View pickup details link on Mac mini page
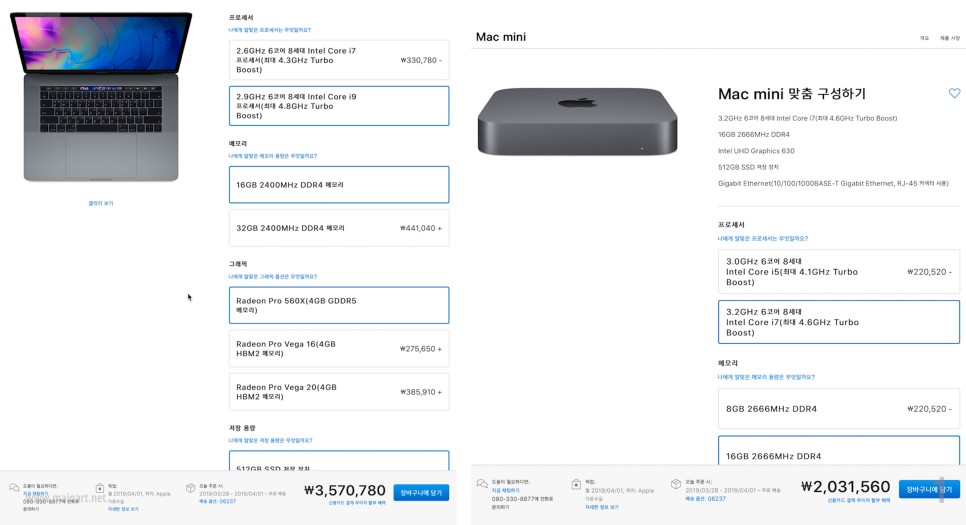The height and width of the screenshot is (525, 966). (601, 507)
